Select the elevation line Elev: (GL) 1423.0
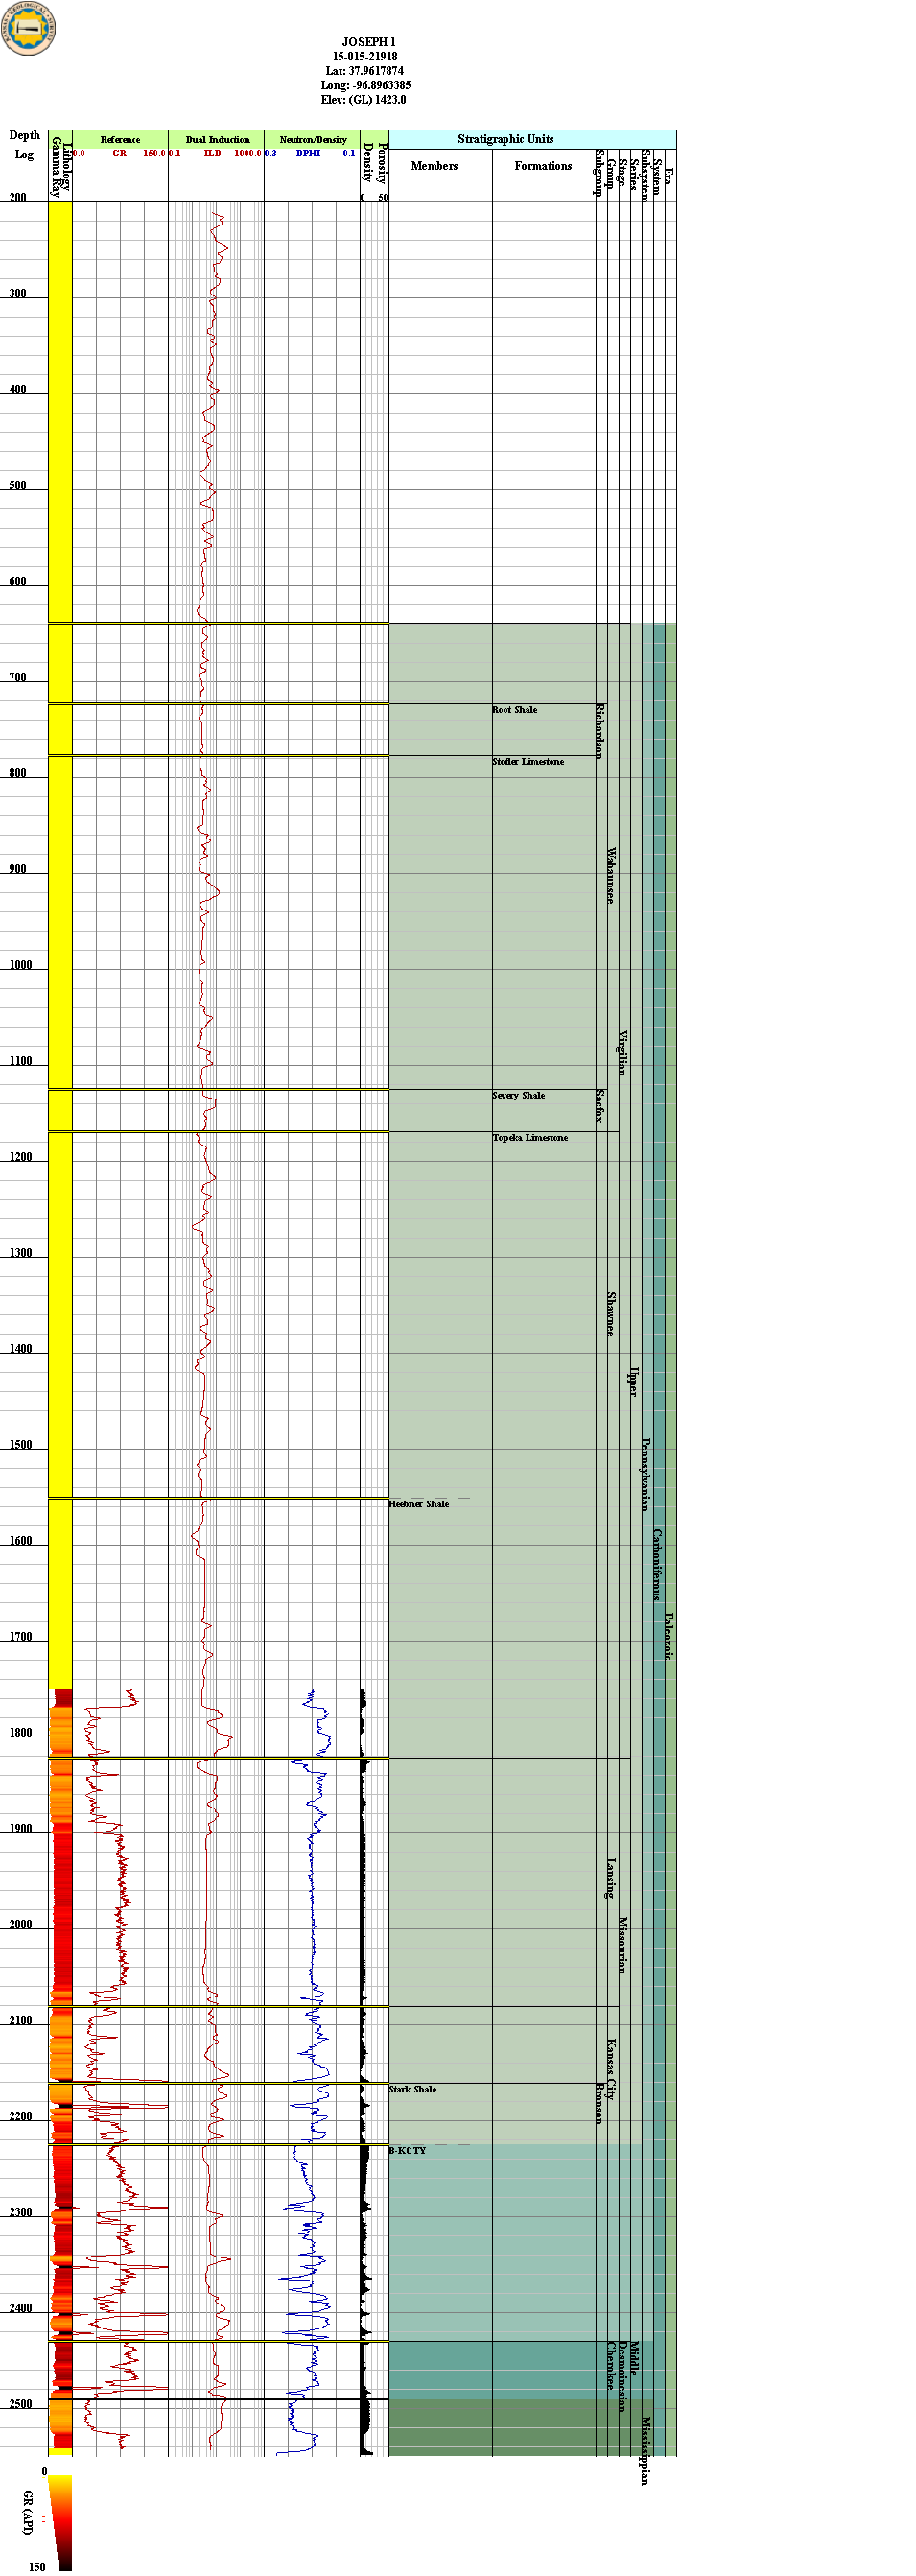The image size is (916, 2576). click(x=363, y=100)
